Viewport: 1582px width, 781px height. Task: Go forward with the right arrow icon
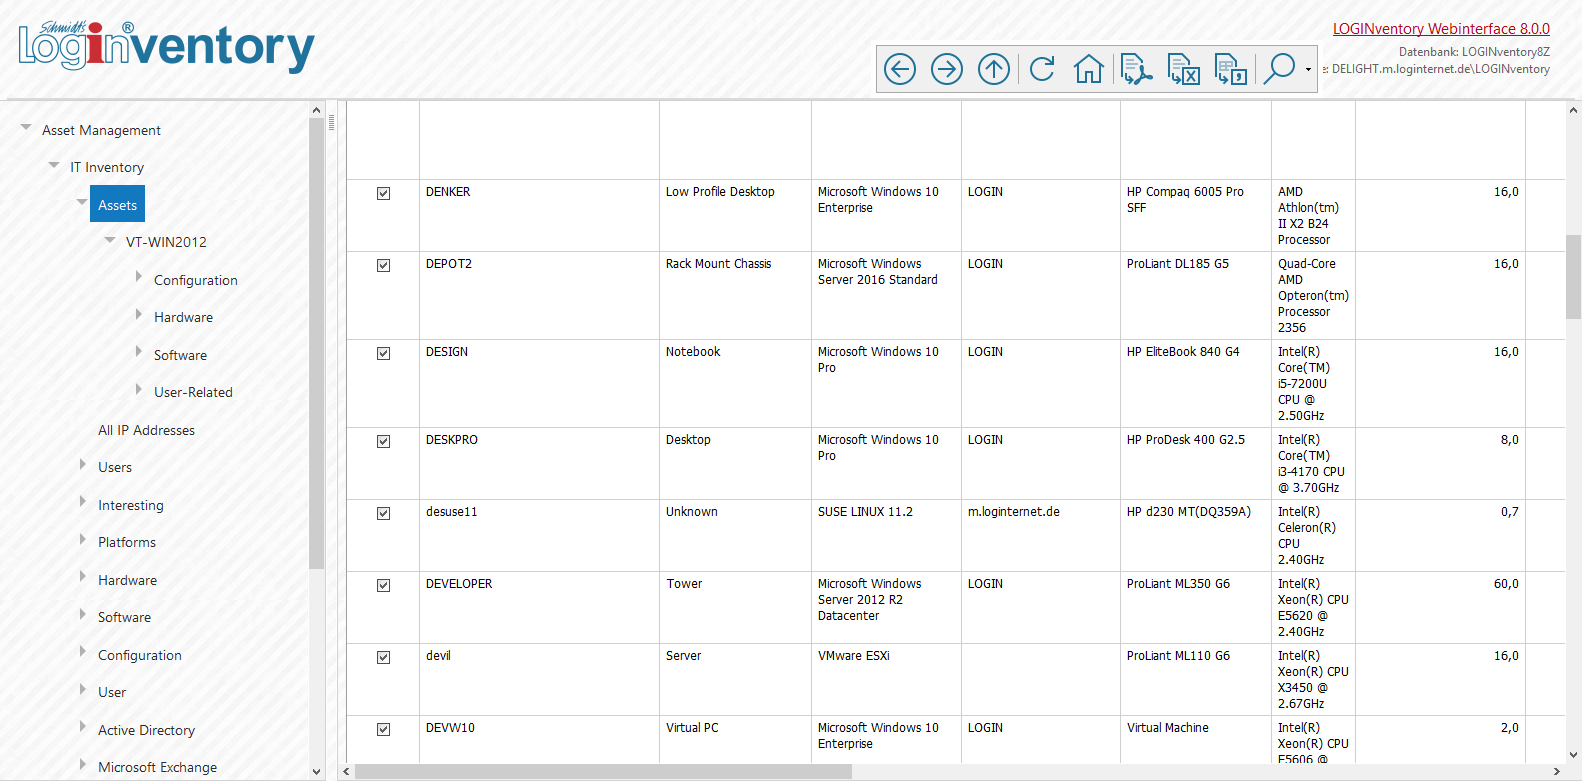[947, 69]
